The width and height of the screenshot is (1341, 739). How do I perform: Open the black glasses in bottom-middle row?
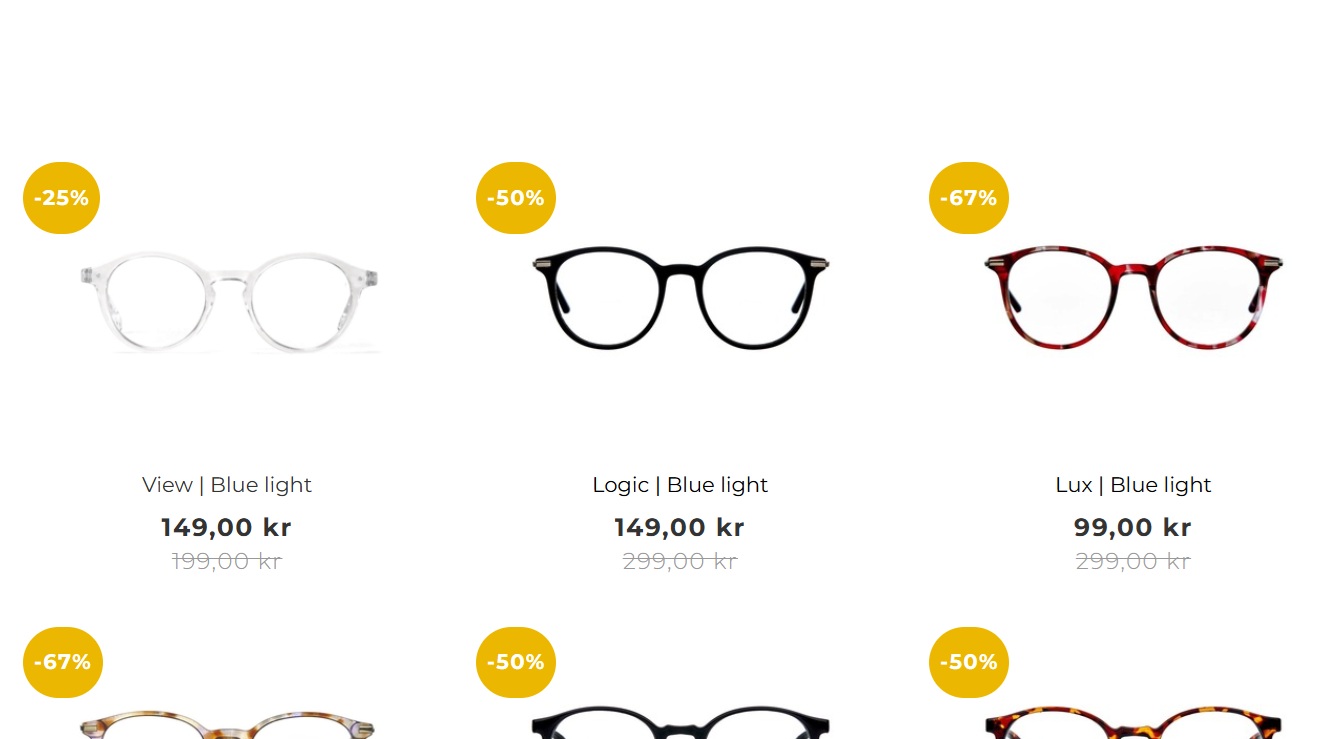(x=680, y=723)
